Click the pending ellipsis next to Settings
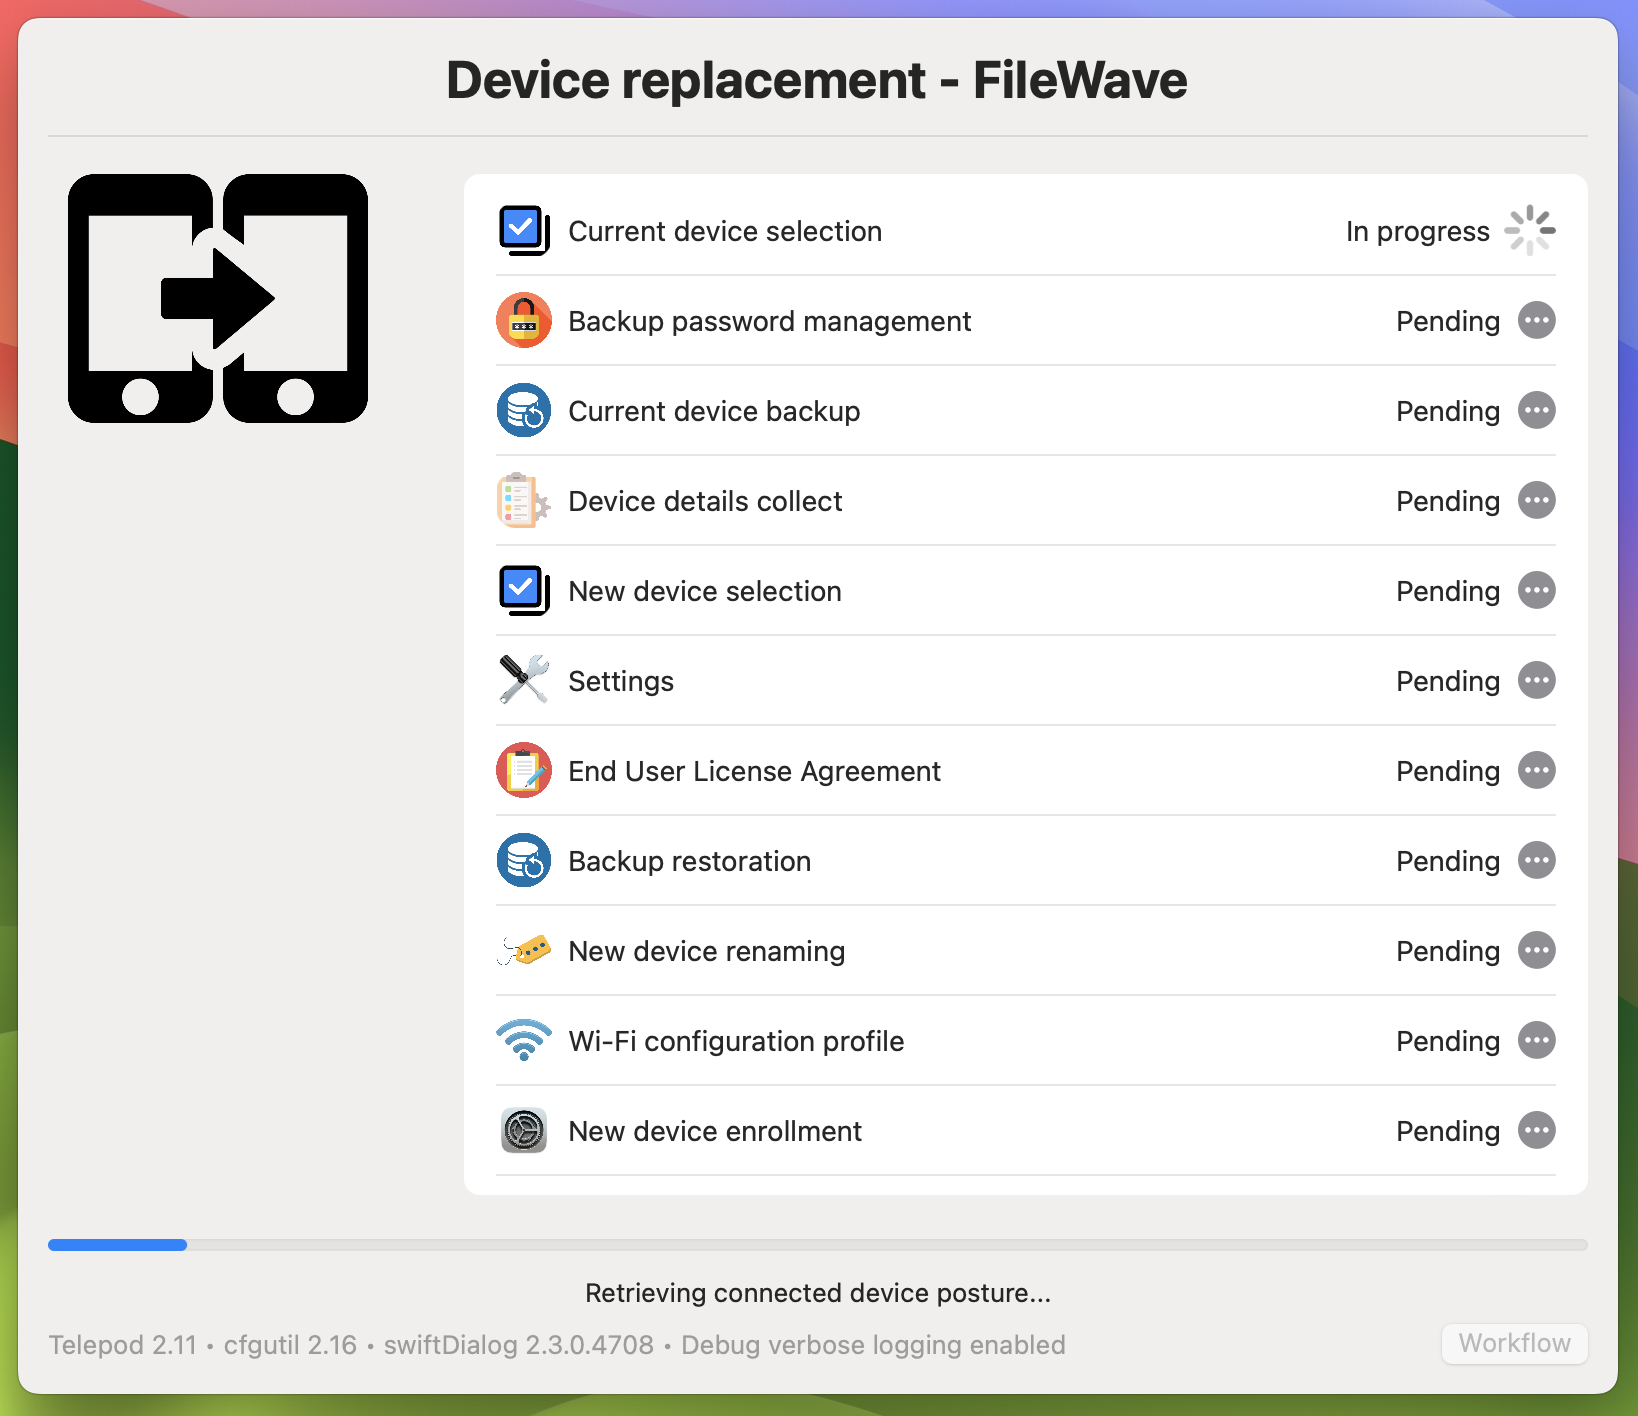Viewport: 1638px width, 1416px height. 1537,680
